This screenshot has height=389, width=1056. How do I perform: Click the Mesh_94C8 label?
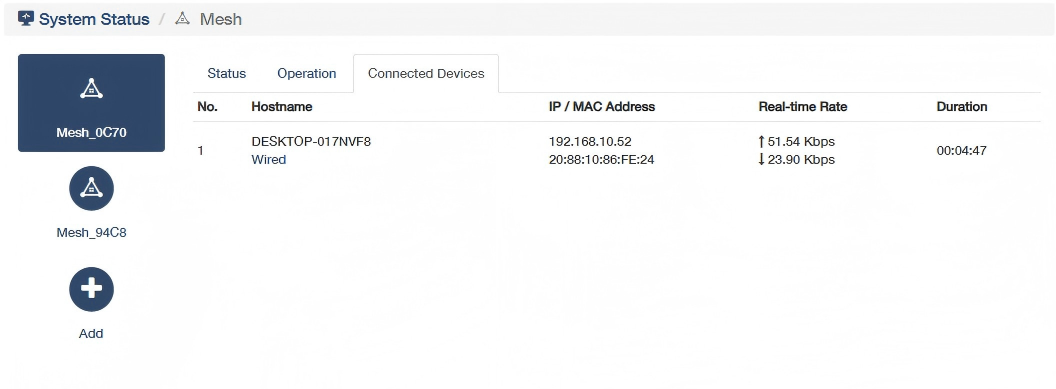92,233
